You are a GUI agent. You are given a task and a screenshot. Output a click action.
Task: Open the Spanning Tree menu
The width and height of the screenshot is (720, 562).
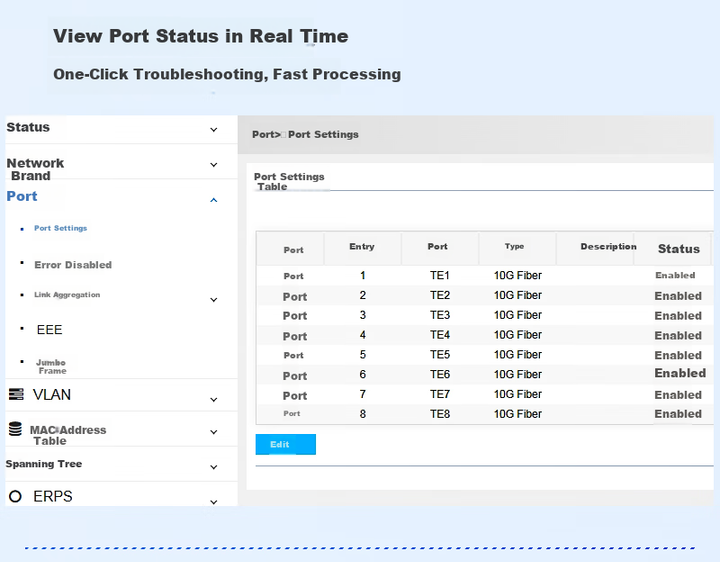(44, 464)
